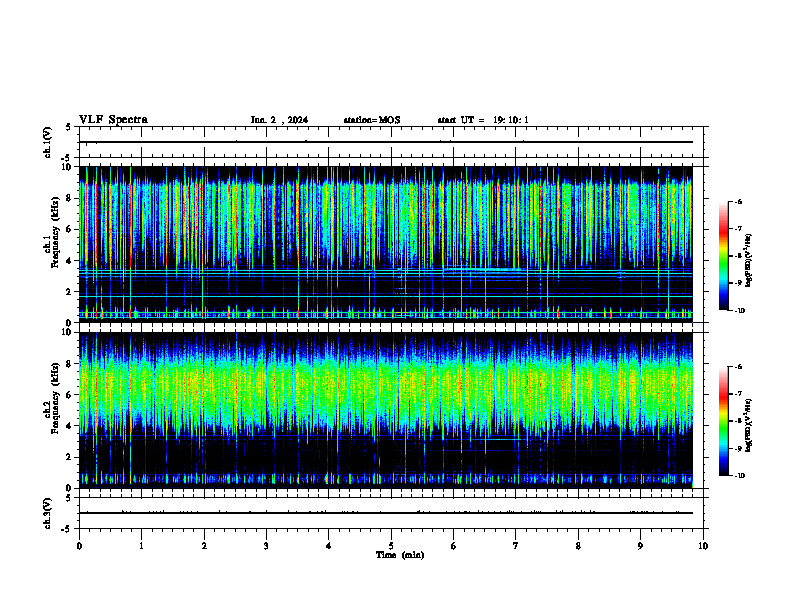Click the lower colorbar "log(PSD)" unit label

[749, 426]
